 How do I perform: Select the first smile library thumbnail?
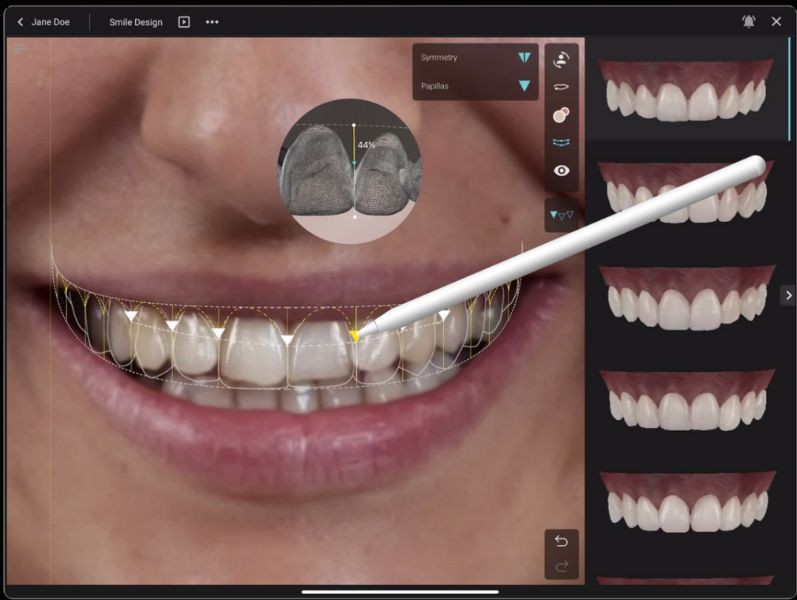coord(686,89)
